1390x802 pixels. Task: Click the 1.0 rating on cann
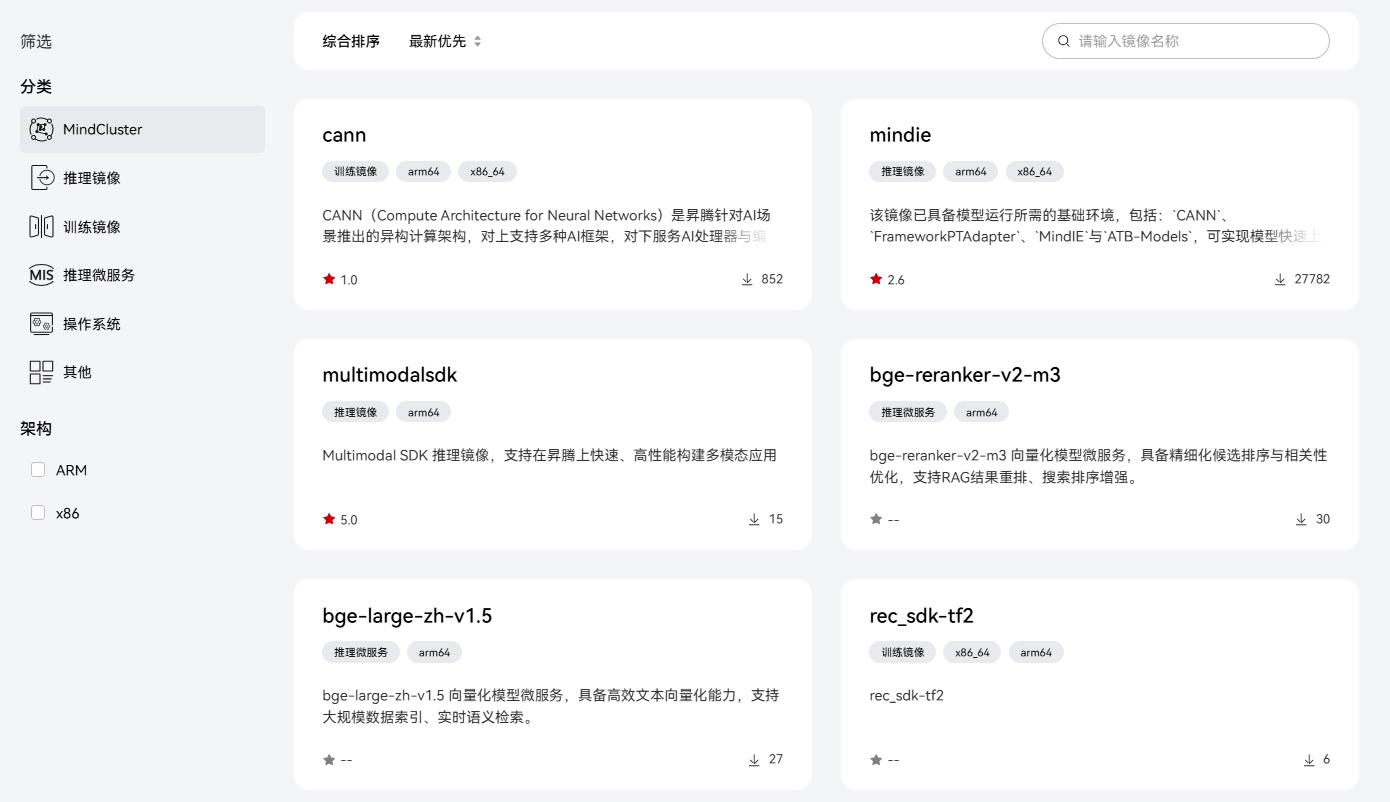349,280
